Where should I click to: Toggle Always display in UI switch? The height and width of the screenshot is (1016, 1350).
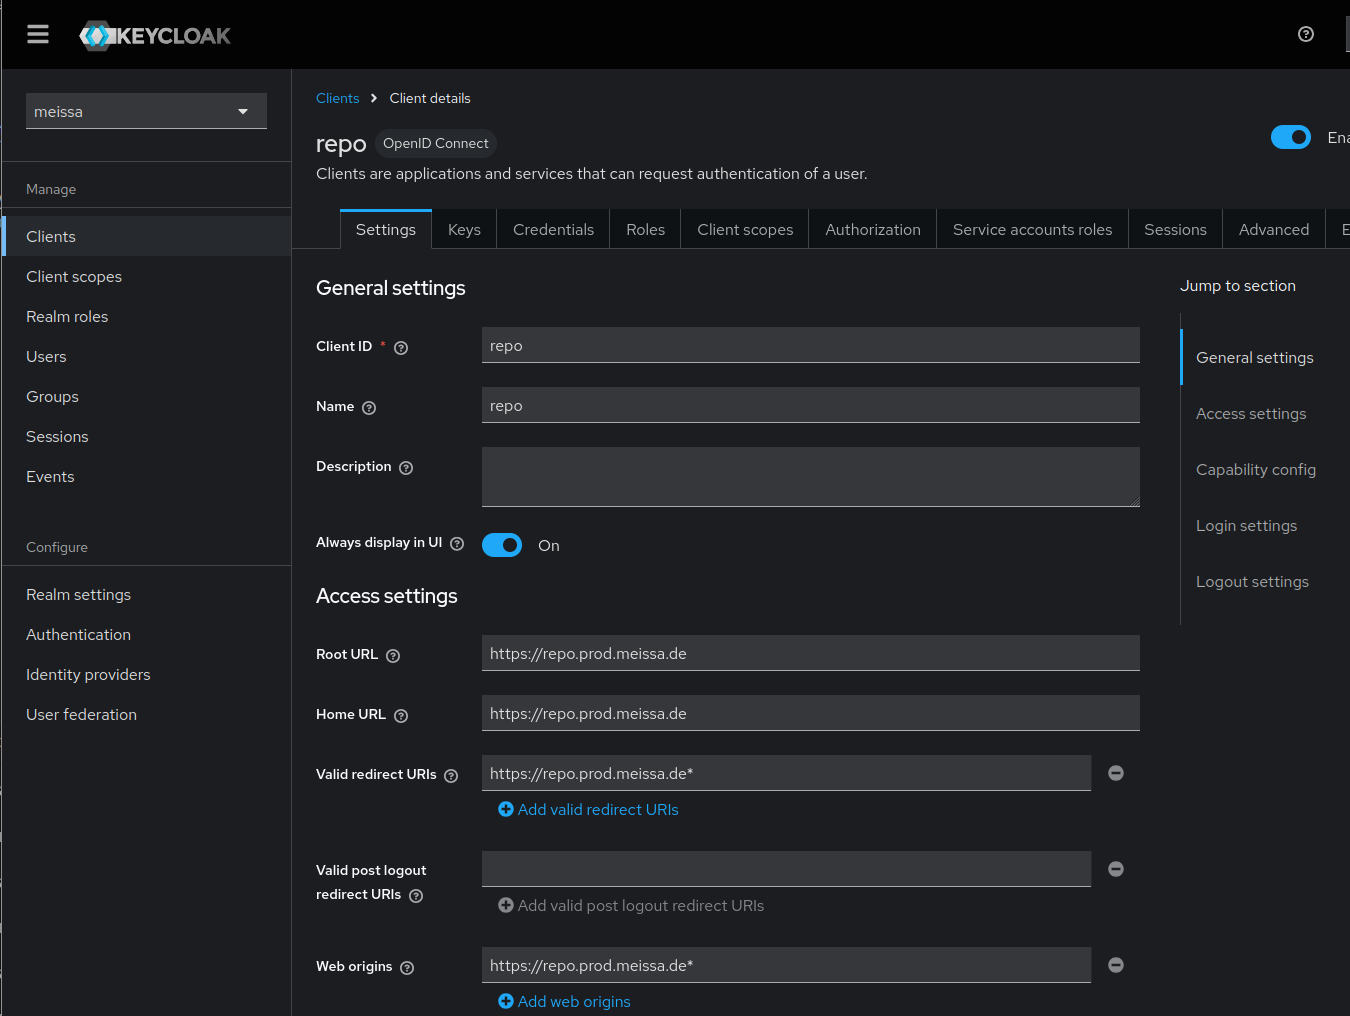(502, 545)
